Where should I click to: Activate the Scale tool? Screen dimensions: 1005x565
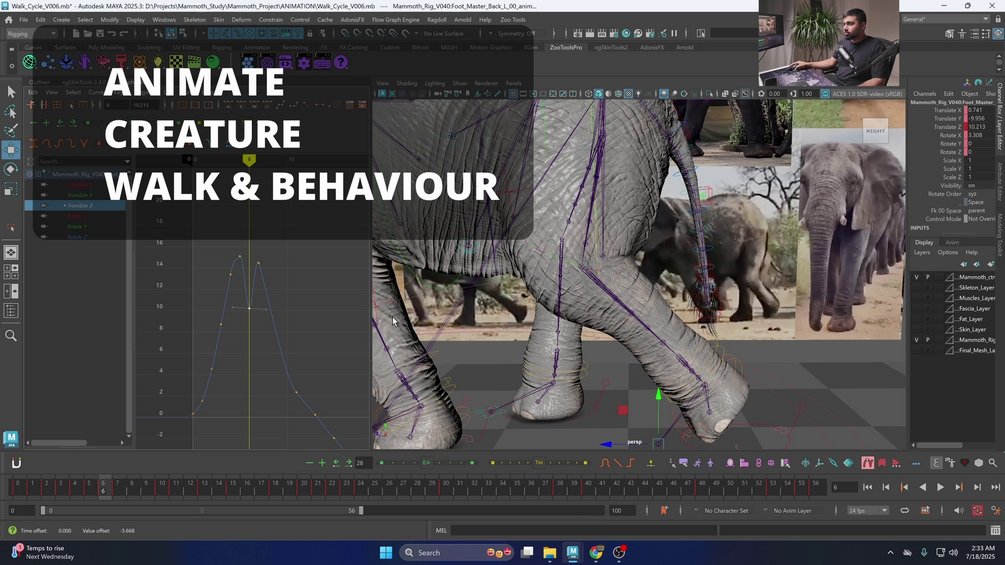point(11,189)
